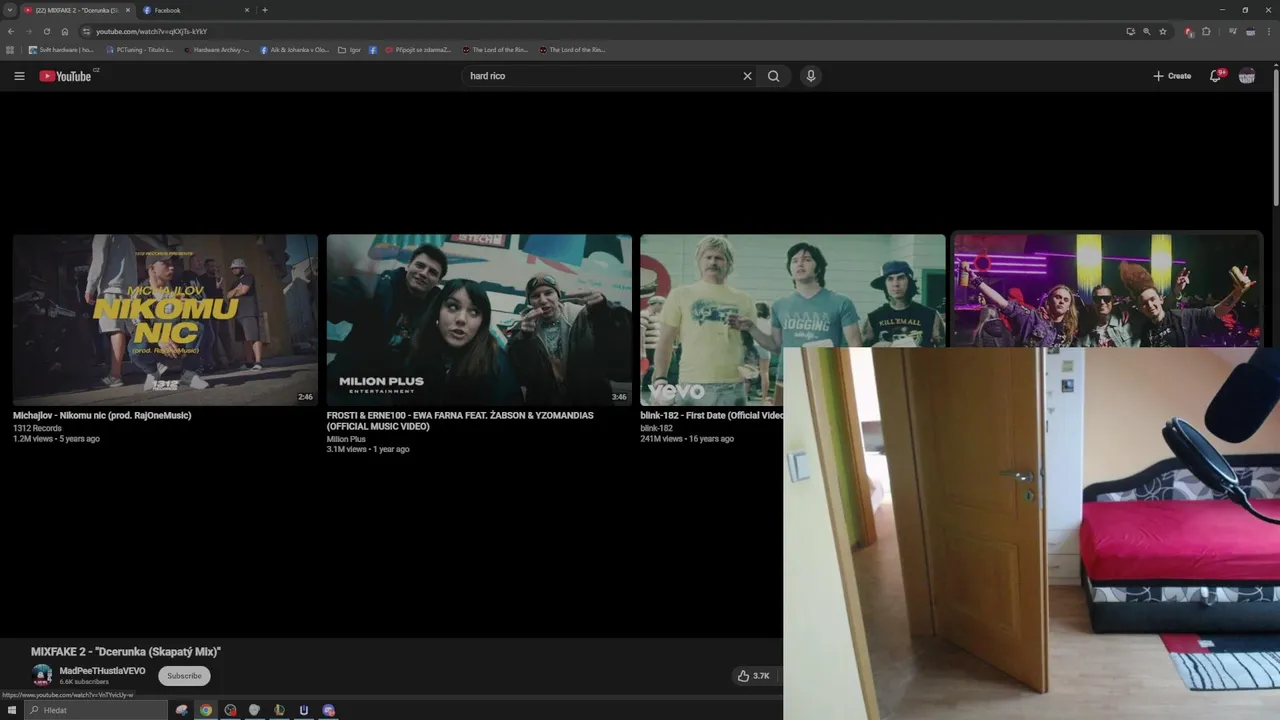Open the party video thumbnail with neon lights
Image resolution: width=1280 pixels, height=720 pixels.
click(1107, 291)
